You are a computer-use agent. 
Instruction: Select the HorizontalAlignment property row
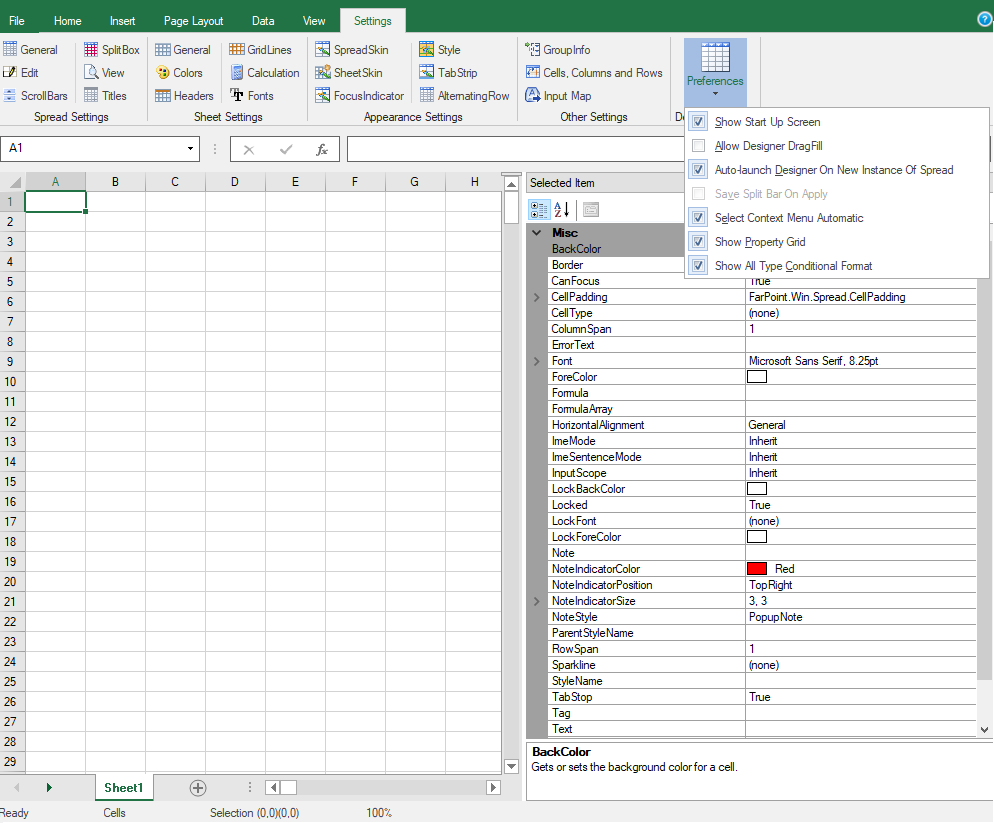point(761,425)
